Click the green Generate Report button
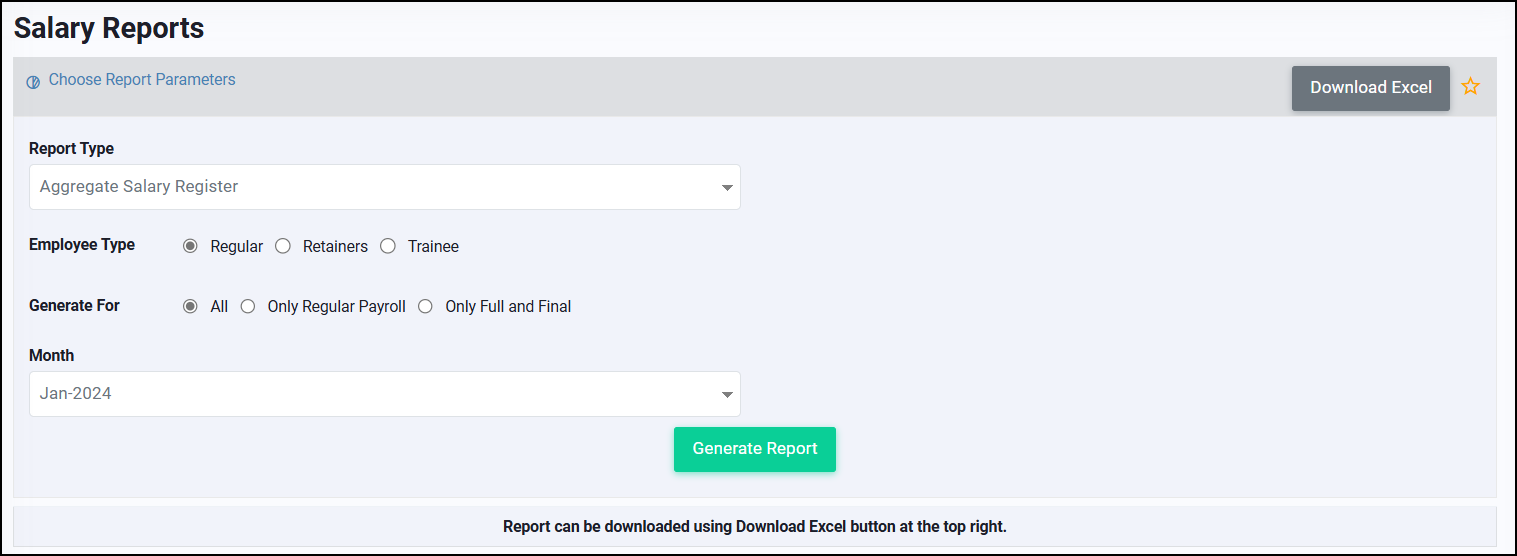 [x=755, y=449]
